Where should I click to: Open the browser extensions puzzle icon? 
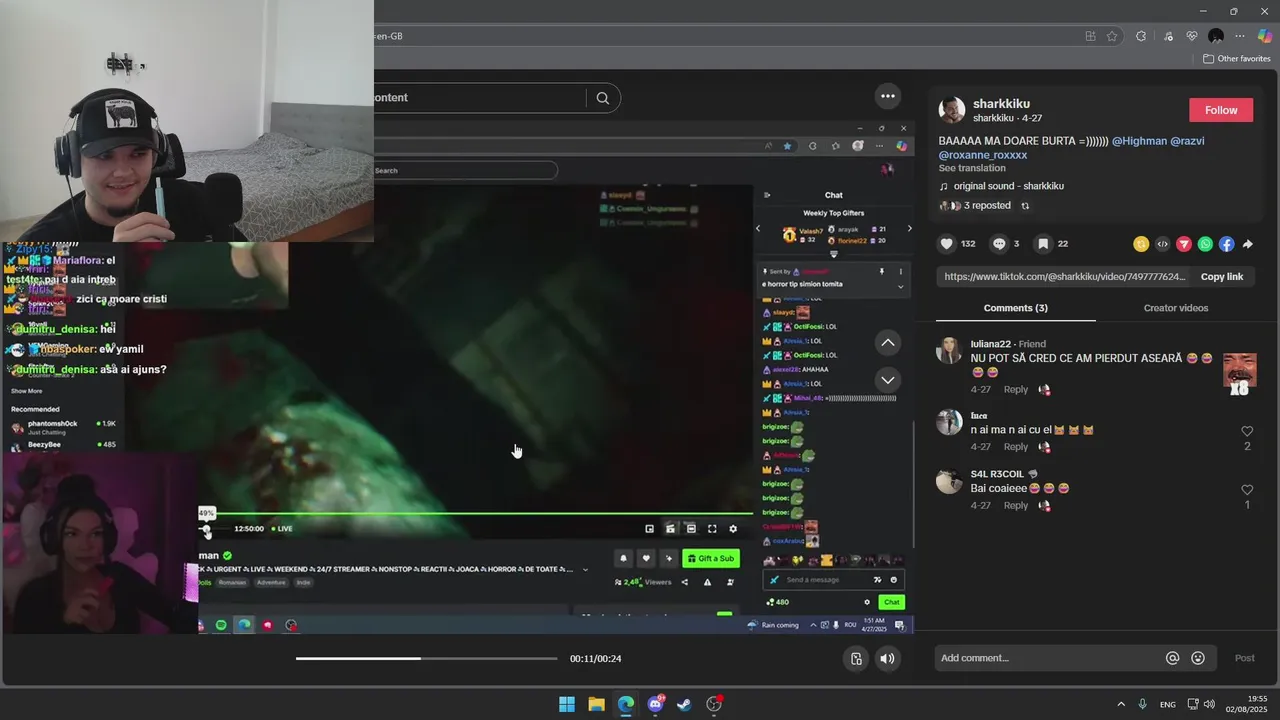(1141, 36)
